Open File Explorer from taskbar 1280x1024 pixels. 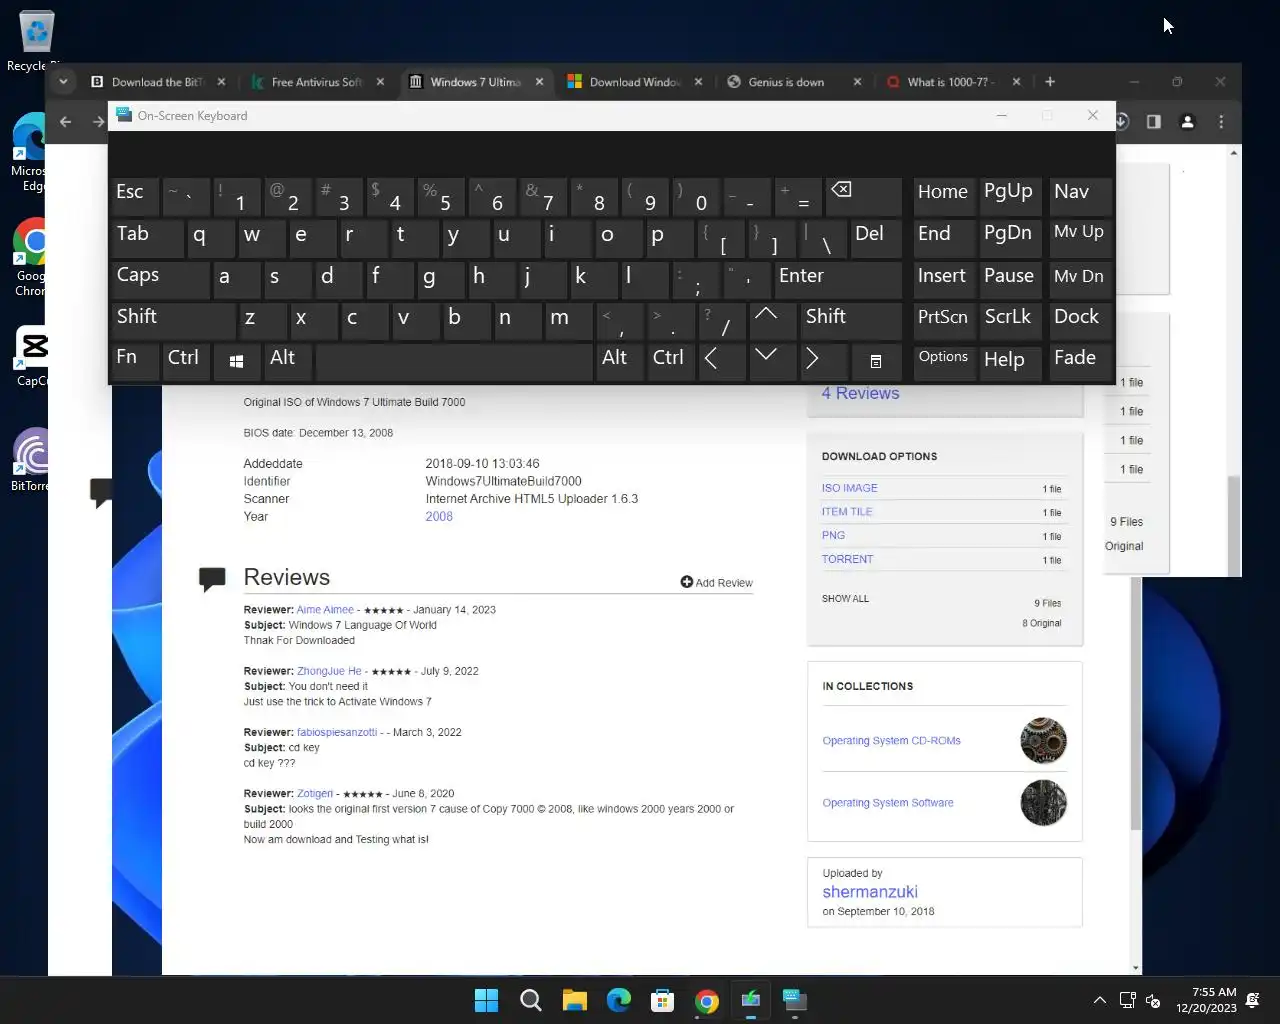point(574,1000)
